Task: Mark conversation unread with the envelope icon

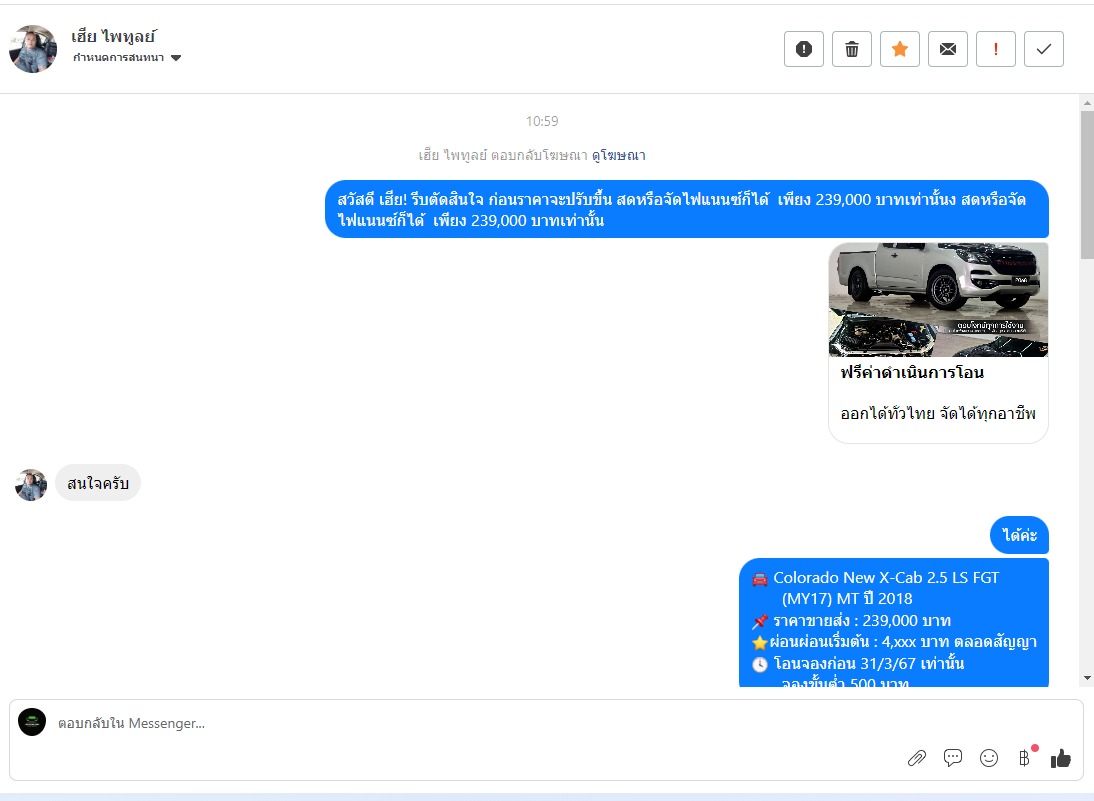Action: [948, 49]
